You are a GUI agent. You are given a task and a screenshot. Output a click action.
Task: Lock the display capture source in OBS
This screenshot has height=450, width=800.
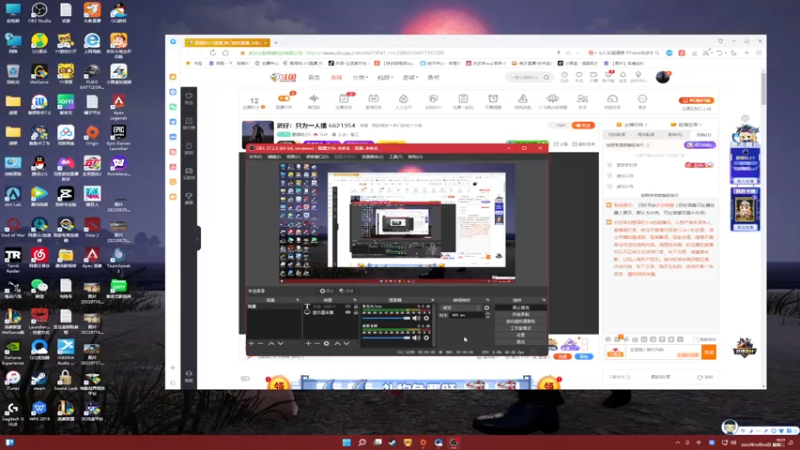point(355,313)
